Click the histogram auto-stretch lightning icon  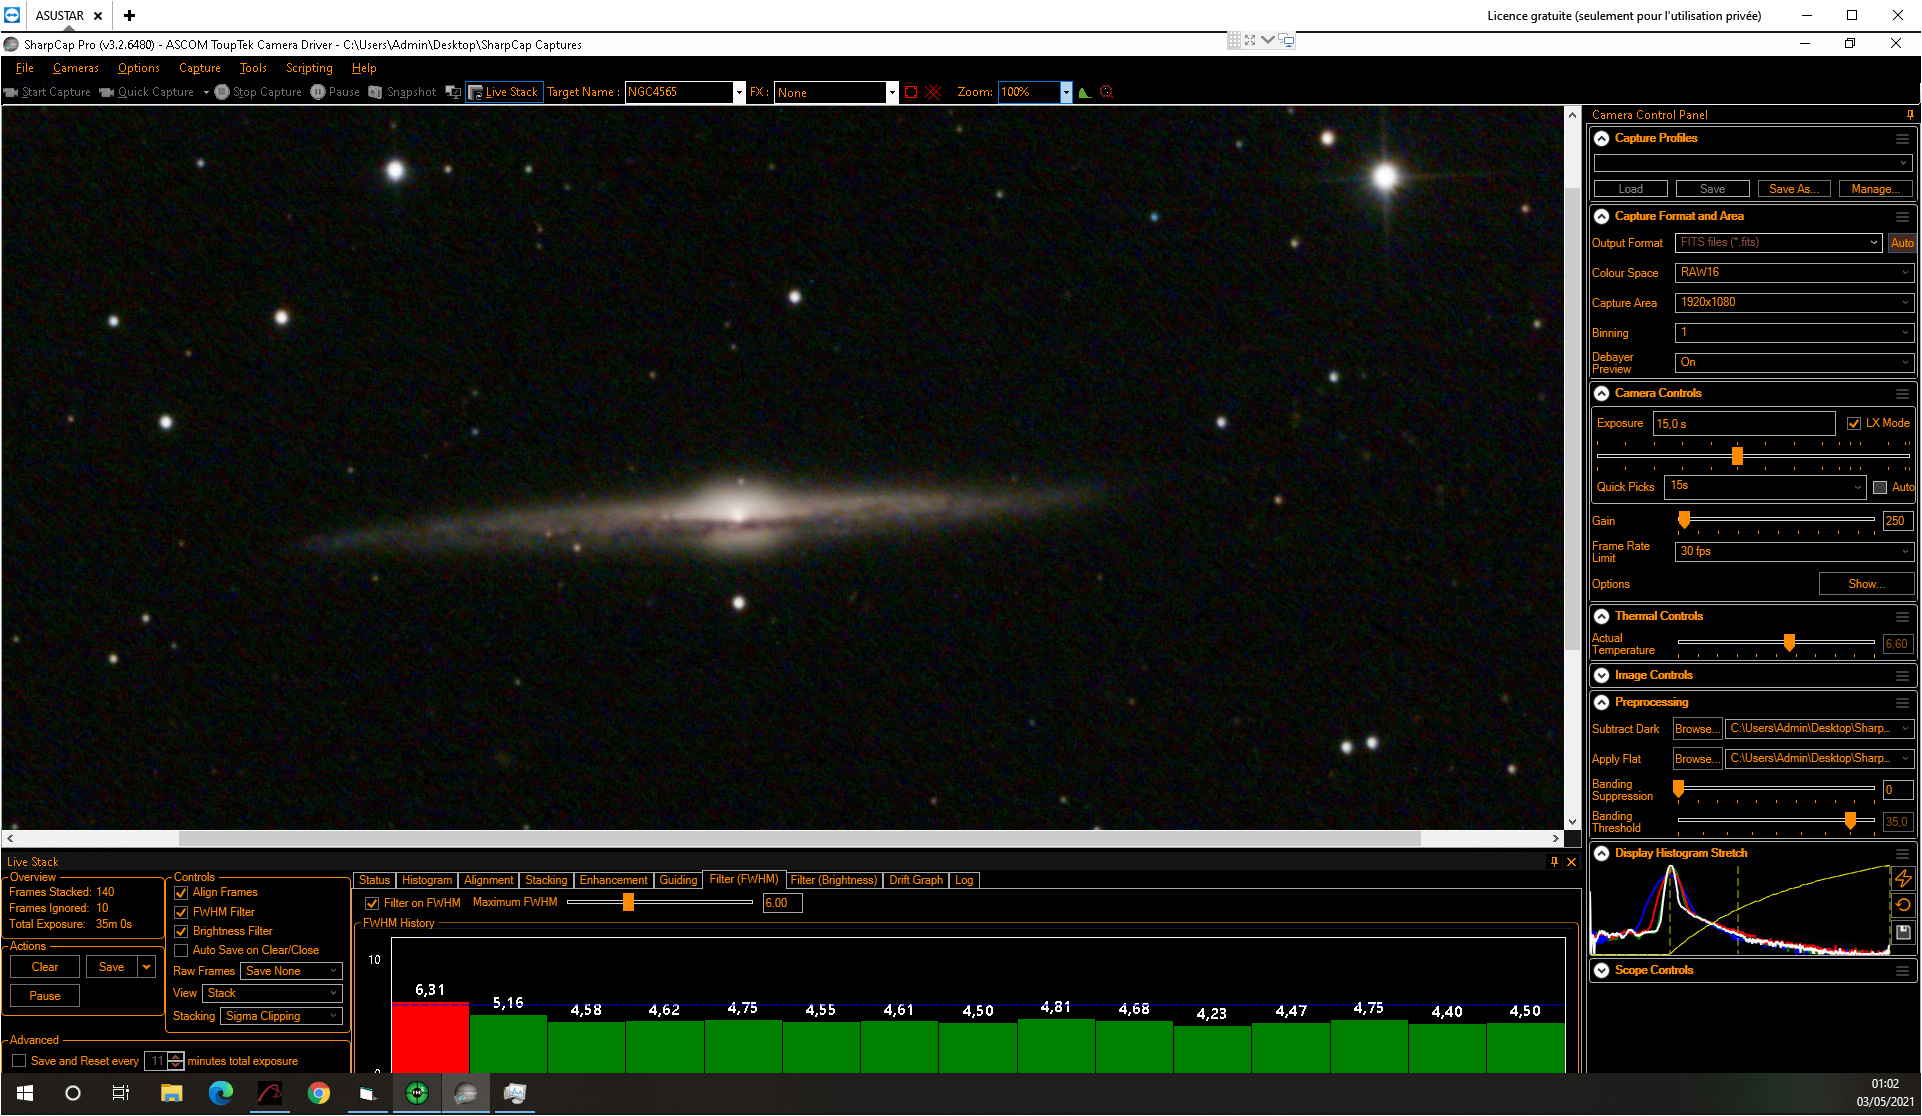[1903, 878]
